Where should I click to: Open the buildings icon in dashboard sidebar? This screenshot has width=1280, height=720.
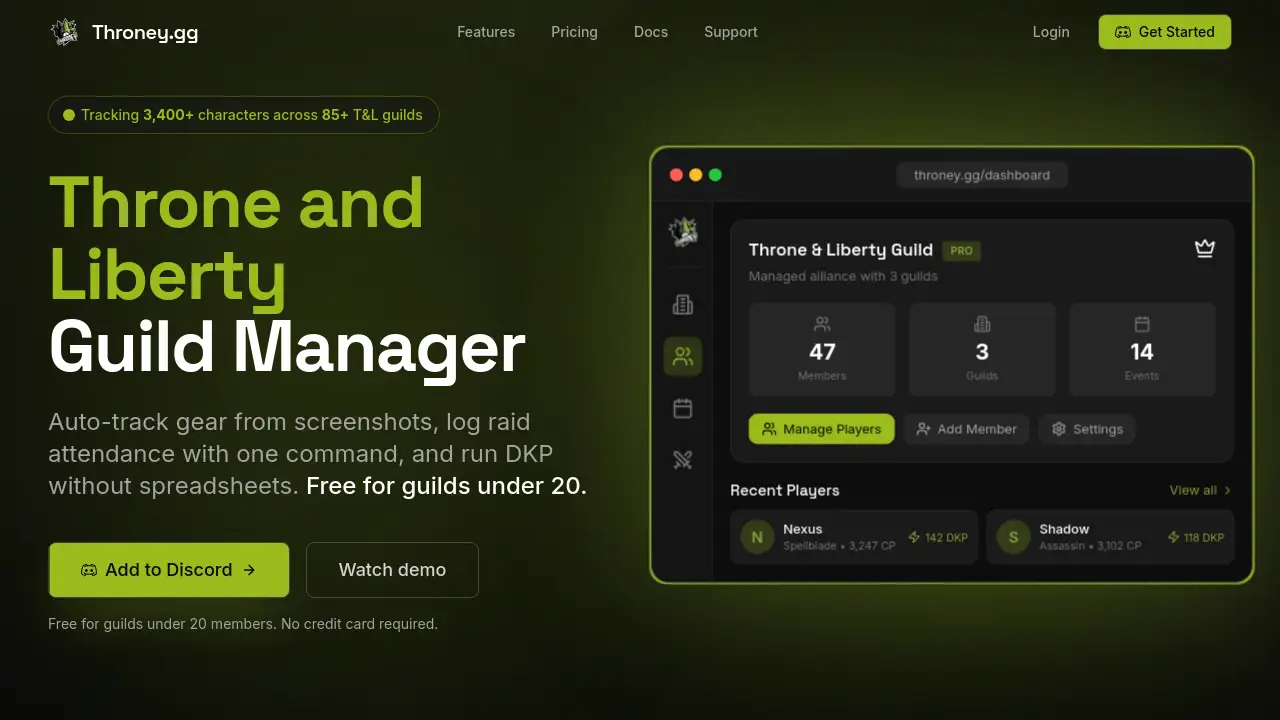pyautogui.click(x=683, y=305)
